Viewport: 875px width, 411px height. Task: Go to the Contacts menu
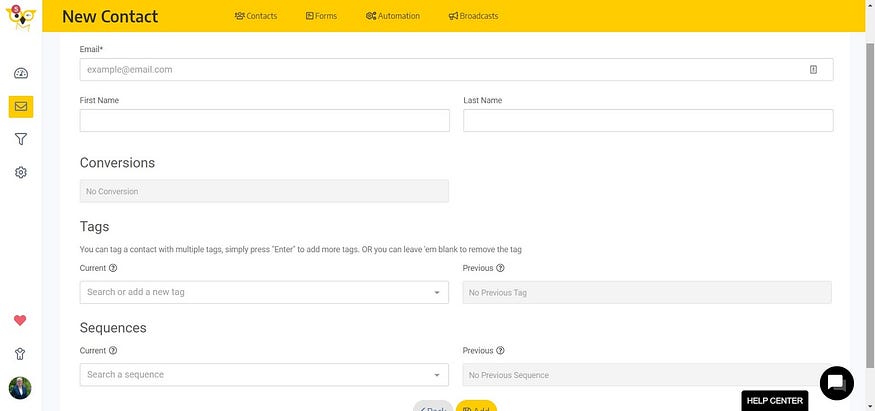[256, 16]
